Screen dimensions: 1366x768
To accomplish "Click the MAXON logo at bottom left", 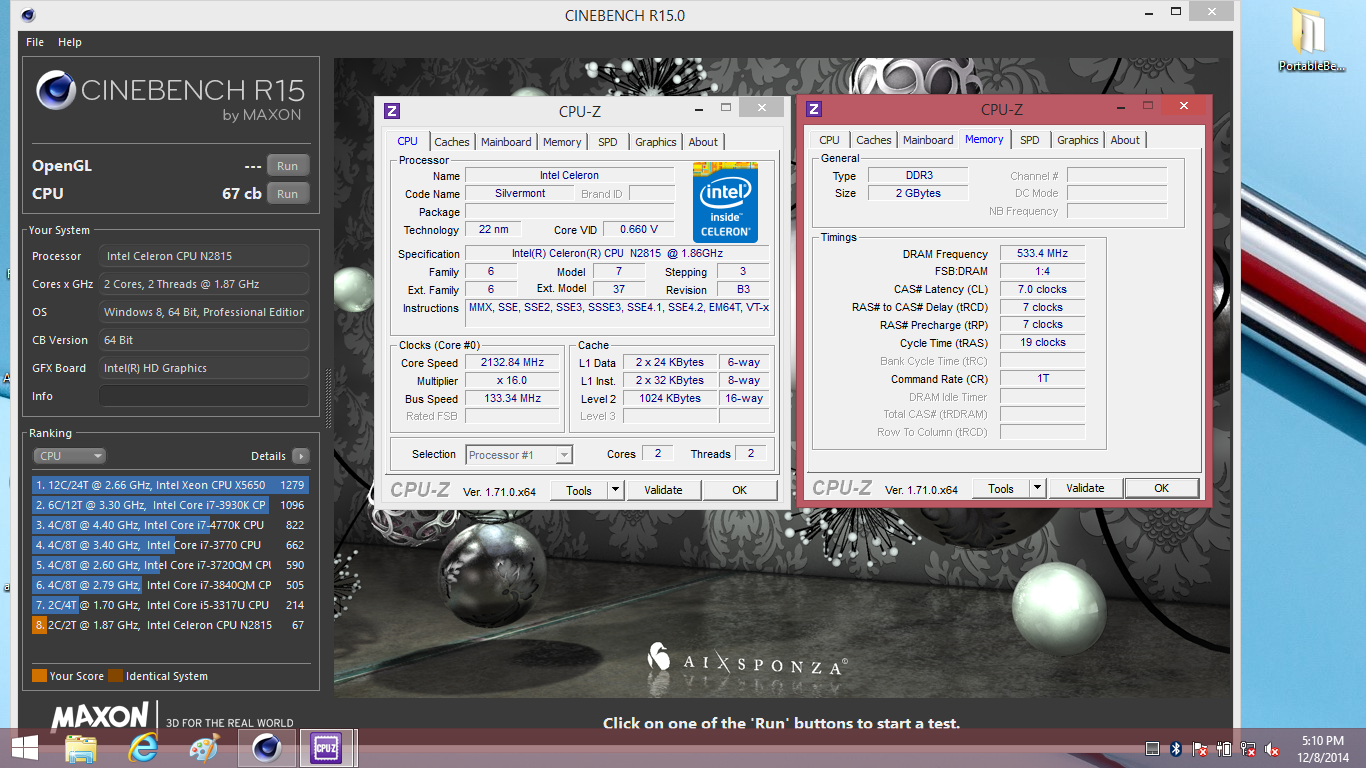I will 100,717.
